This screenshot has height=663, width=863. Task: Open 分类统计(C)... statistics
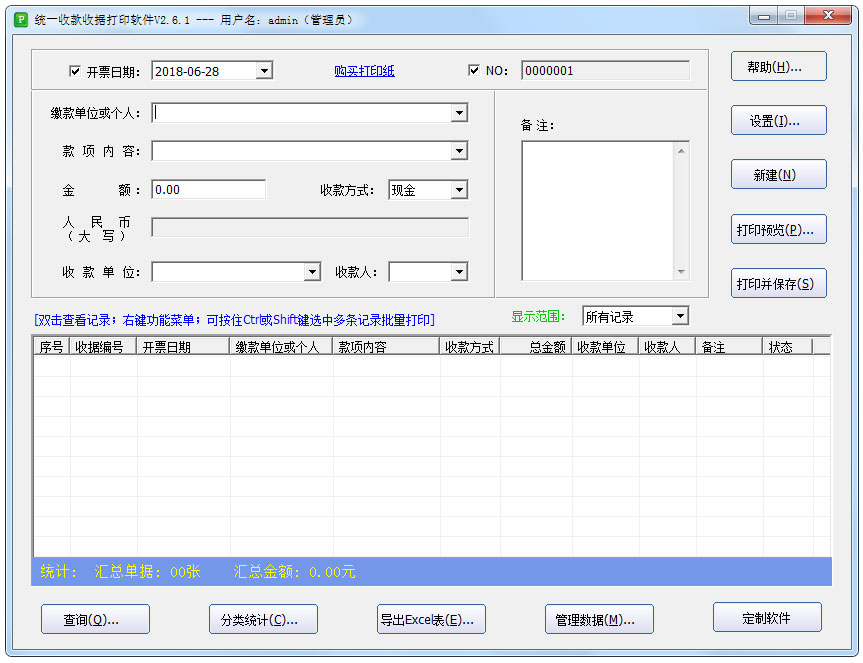[263, 620]
